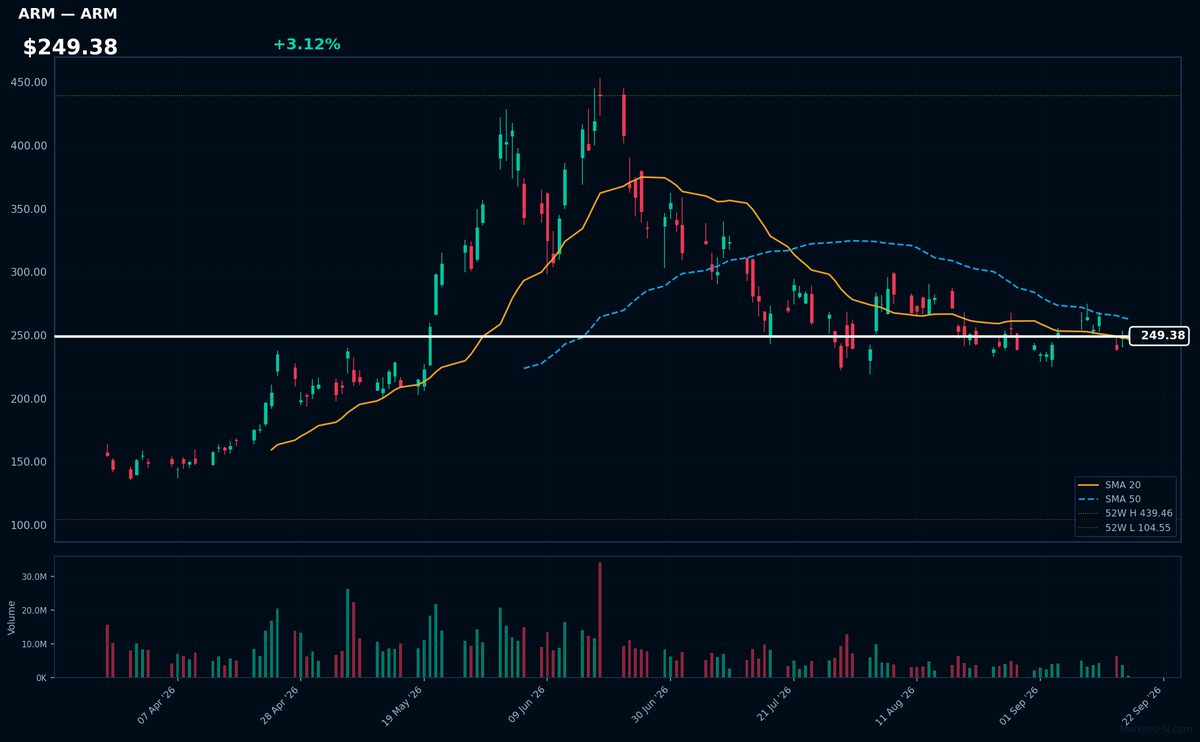The height and width of the screenshot is (742, 1200).
Task: Click the 30.0M volume axis label
Action: [x=34, y=577]
